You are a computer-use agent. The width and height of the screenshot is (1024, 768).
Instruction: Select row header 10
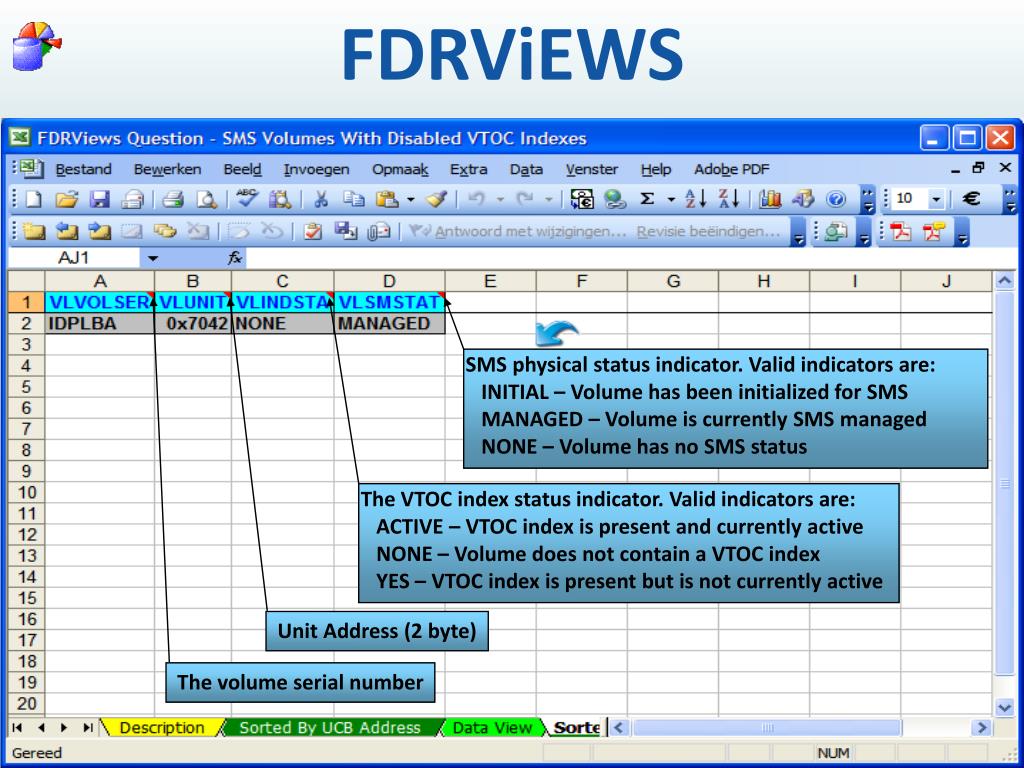(x=26, y=492)
